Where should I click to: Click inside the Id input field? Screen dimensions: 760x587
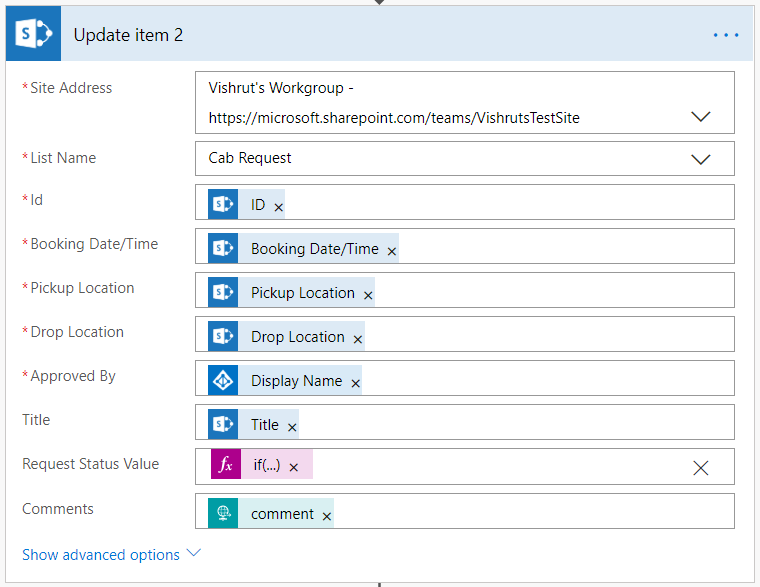tap(465, 202)
